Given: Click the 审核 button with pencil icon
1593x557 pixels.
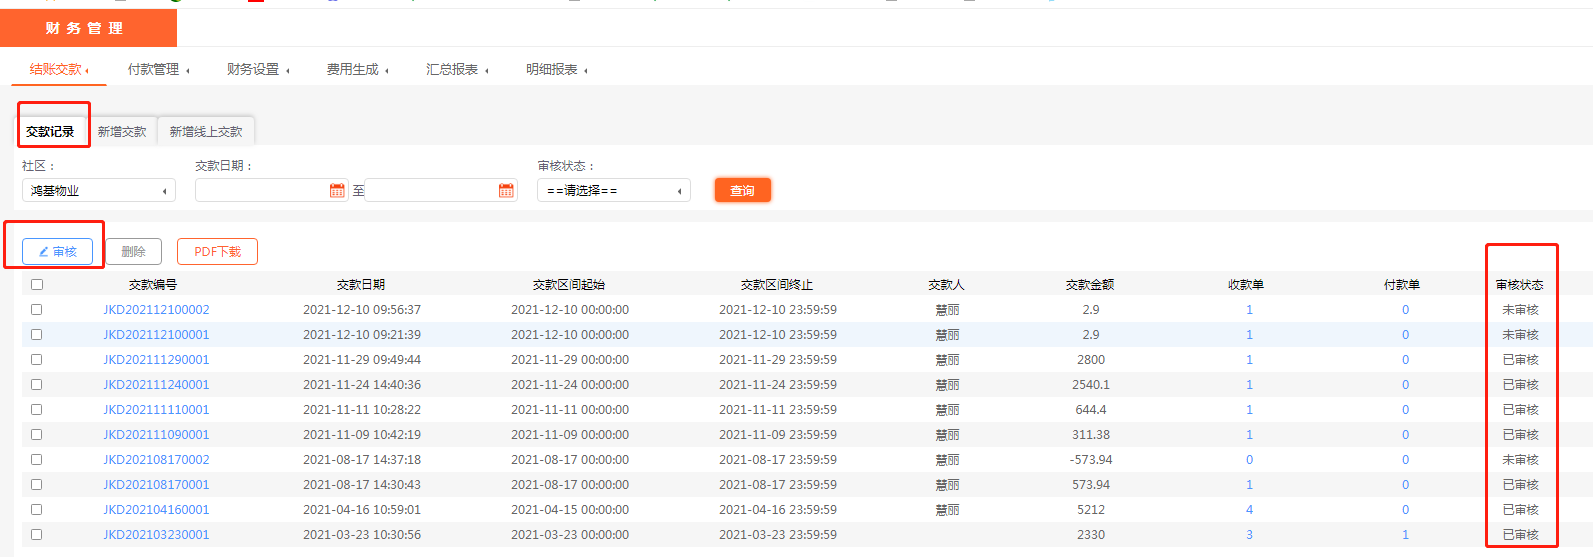Looking at the screenshot, I should 57,252.
